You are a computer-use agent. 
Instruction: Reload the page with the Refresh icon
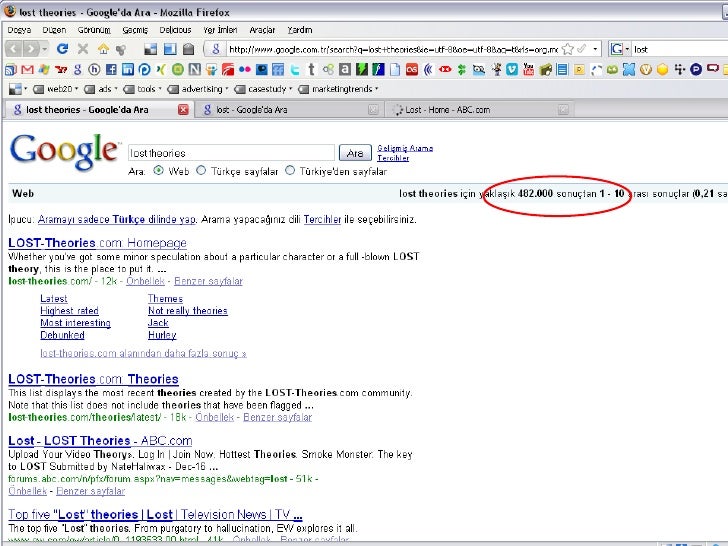[62, 48]
